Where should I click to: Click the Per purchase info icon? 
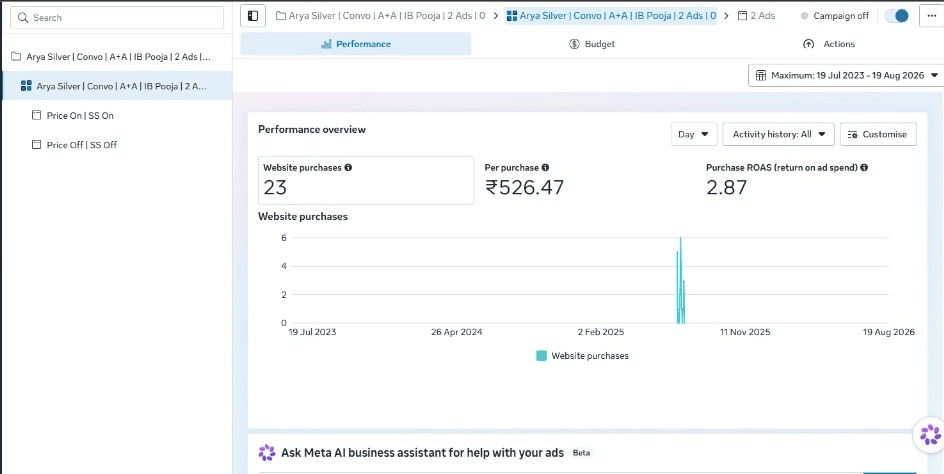click(x=545, y=167)
